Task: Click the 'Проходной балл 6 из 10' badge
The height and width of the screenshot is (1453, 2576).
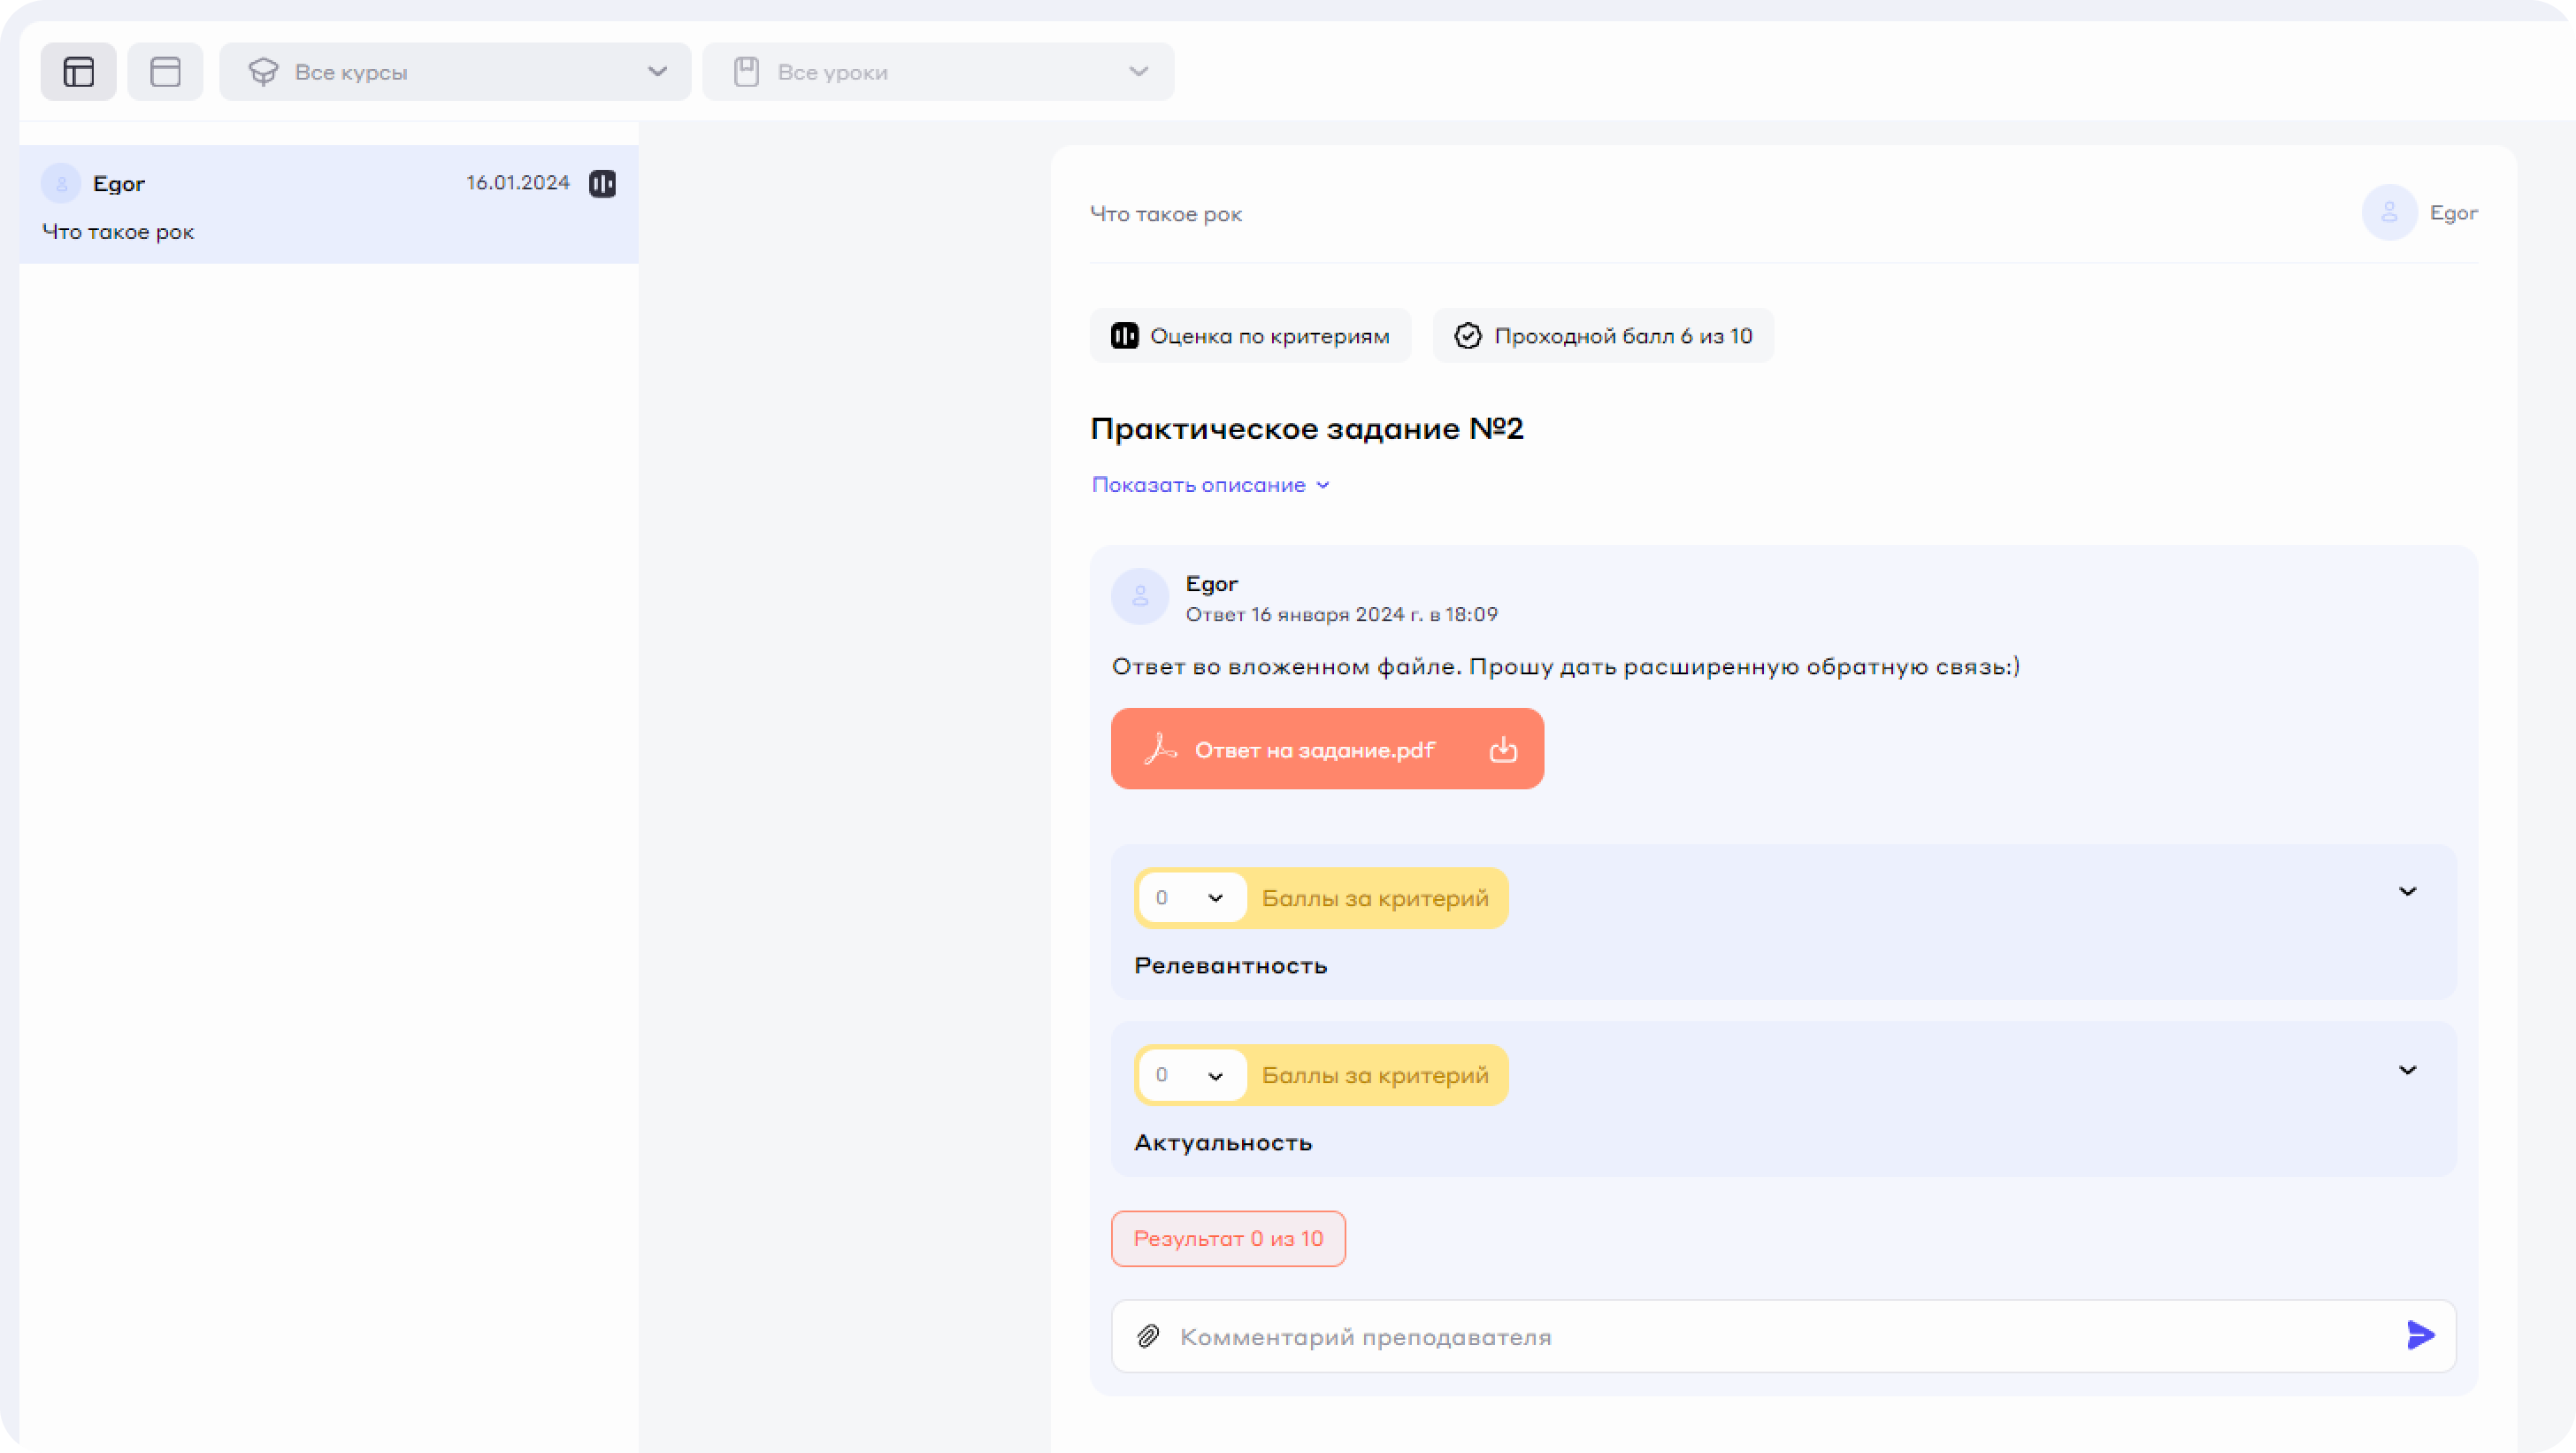Action: [x=1603, y=336]
